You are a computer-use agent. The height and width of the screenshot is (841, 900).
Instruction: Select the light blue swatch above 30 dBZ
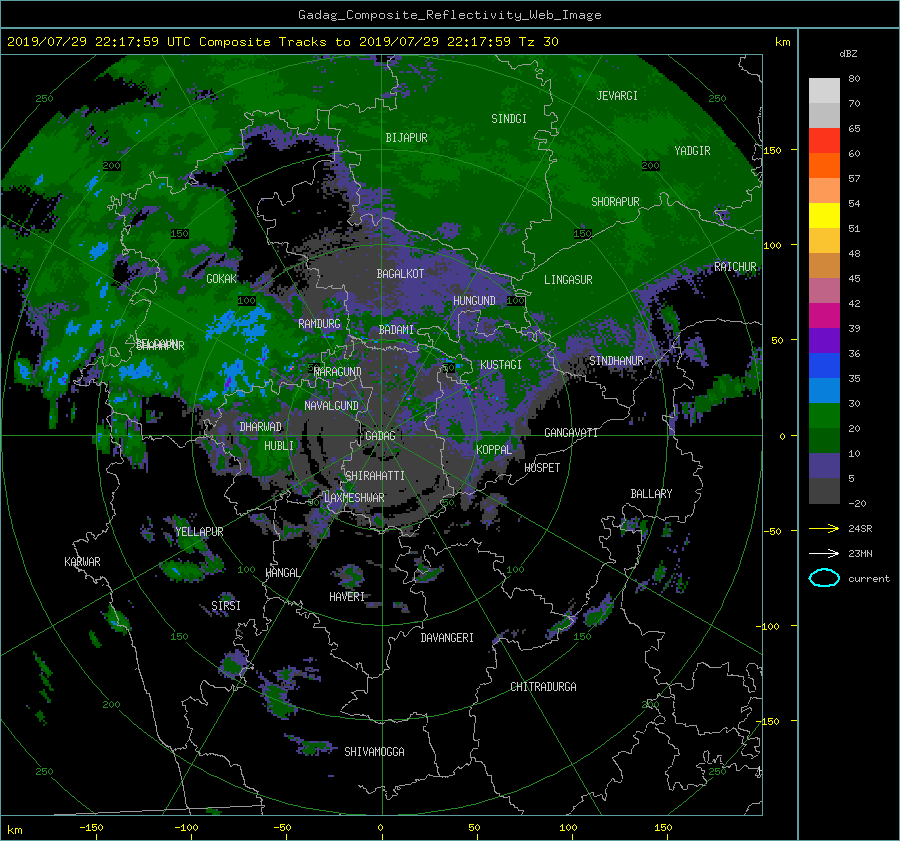pyautogui.click(x=824, y=390)
